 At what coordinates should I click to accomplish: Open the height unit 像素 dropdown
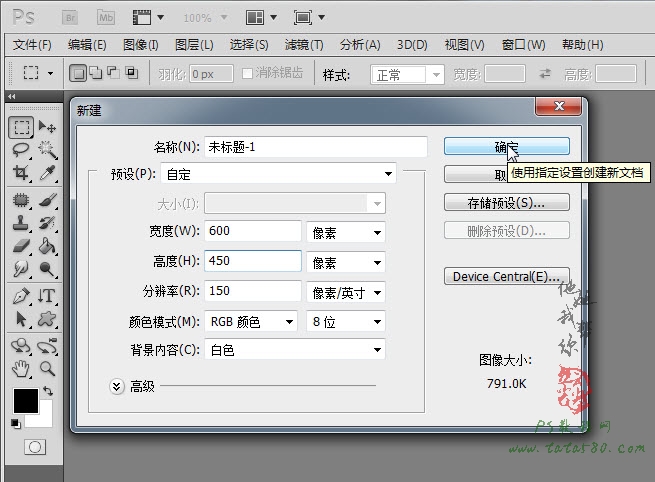[x=346, y=262]
